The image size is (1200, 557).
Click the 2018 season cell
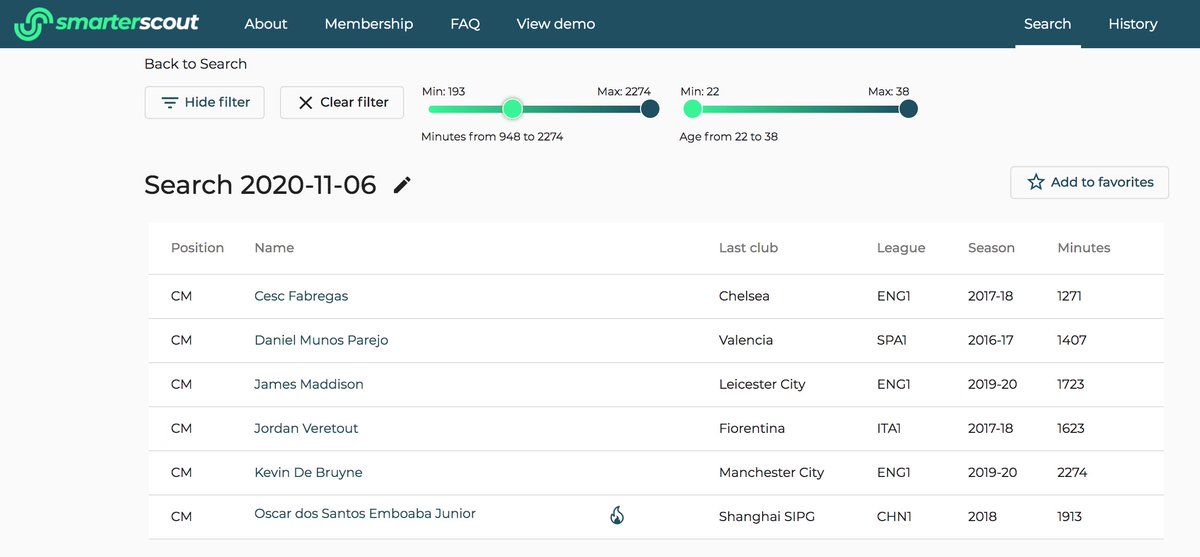point(984,517)
